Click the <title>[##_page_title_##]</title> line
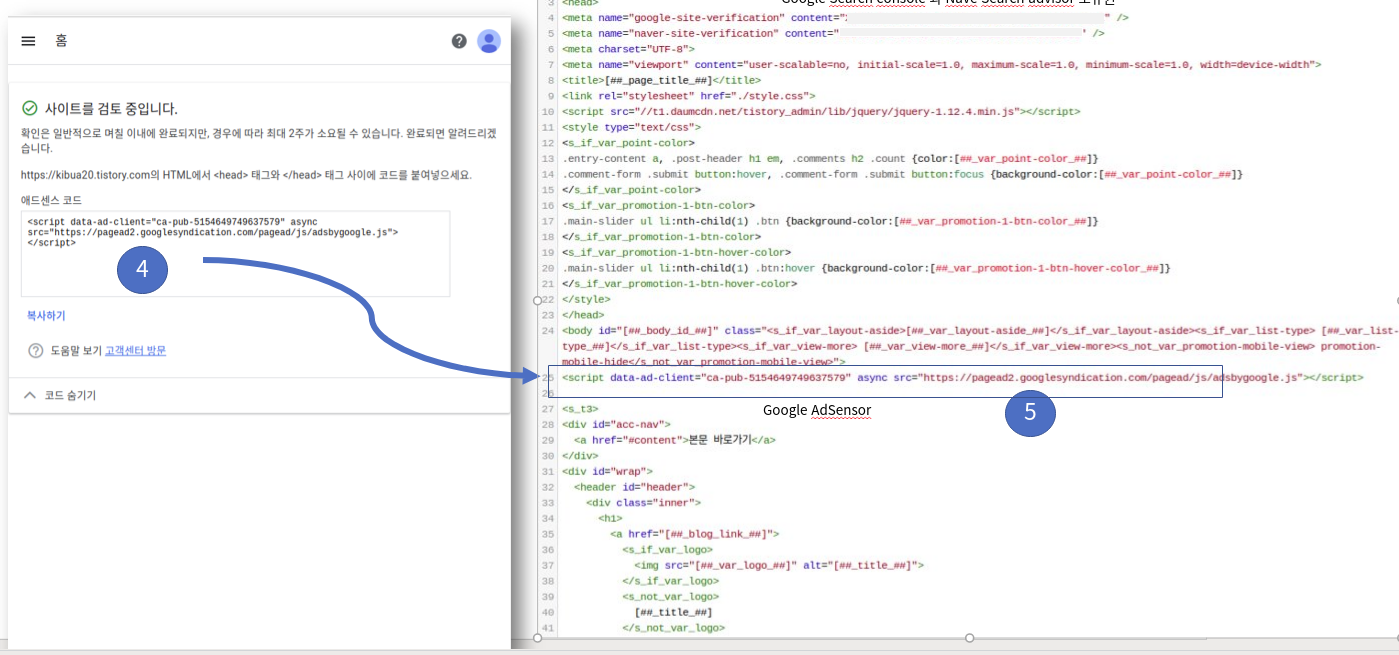Viewport: 1399px width, 655px height. (x=661, y=80)
